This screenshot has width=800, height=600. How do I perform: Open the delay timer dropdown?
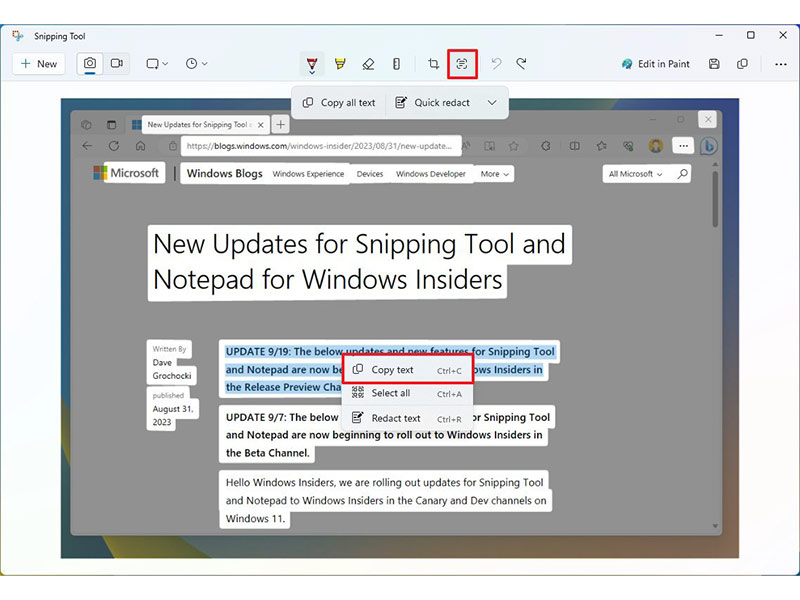[196, 64]
